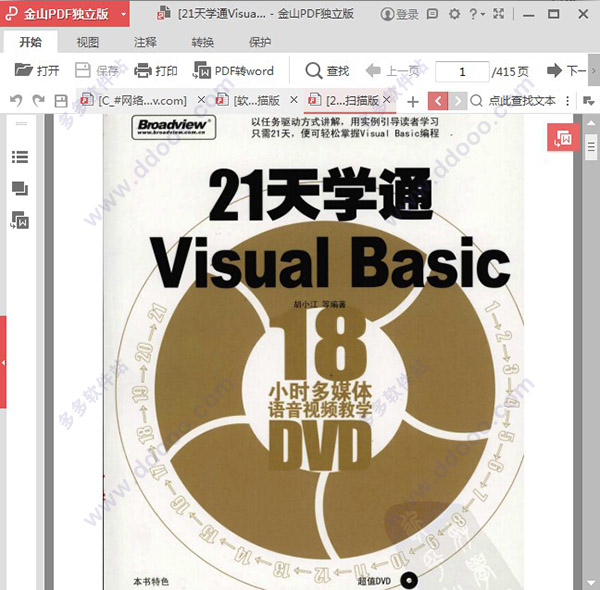Click the sidebar drag handle at top
600x590 pixels.
[21, 124]
